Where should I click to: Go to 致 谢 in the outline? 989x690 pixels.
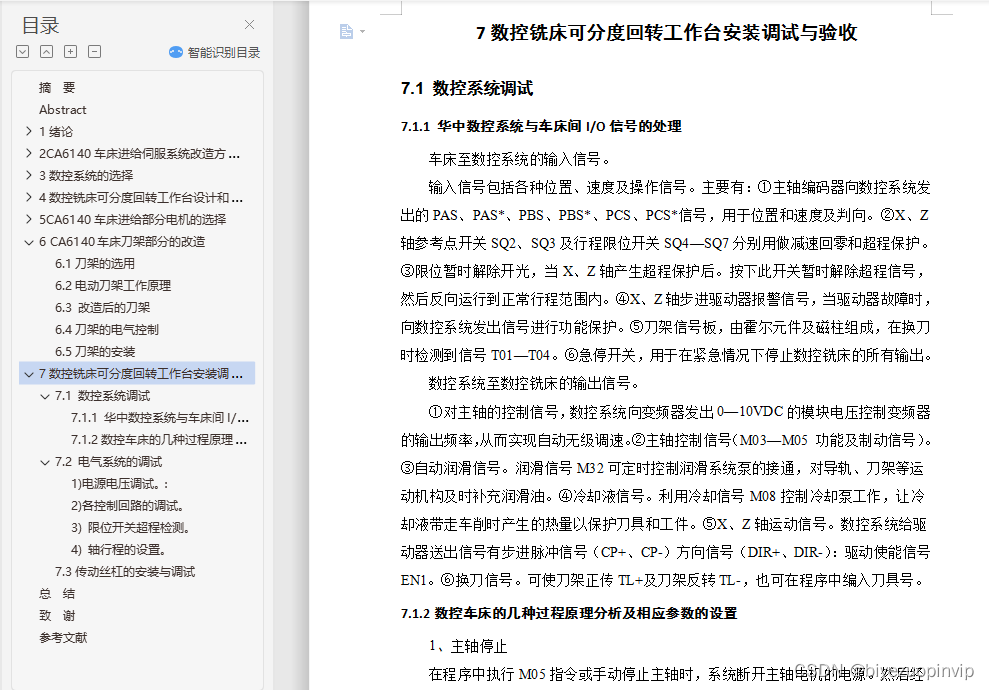tap(57, 616)
